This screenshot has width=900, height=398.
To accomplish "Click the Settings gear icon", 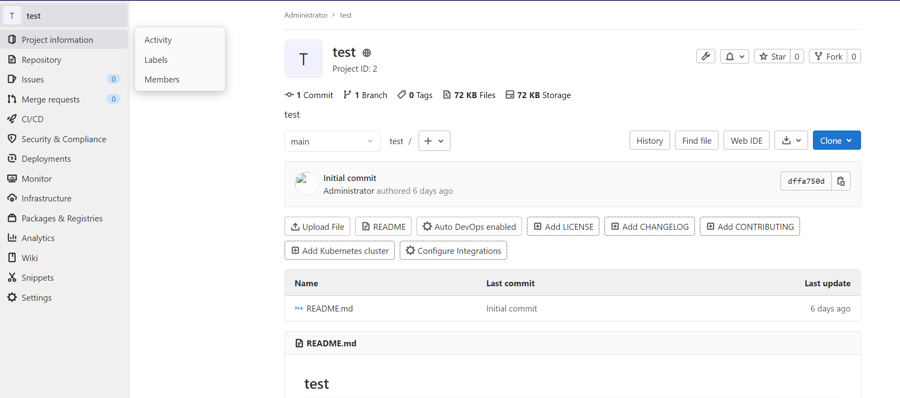I will click(11, 297).
